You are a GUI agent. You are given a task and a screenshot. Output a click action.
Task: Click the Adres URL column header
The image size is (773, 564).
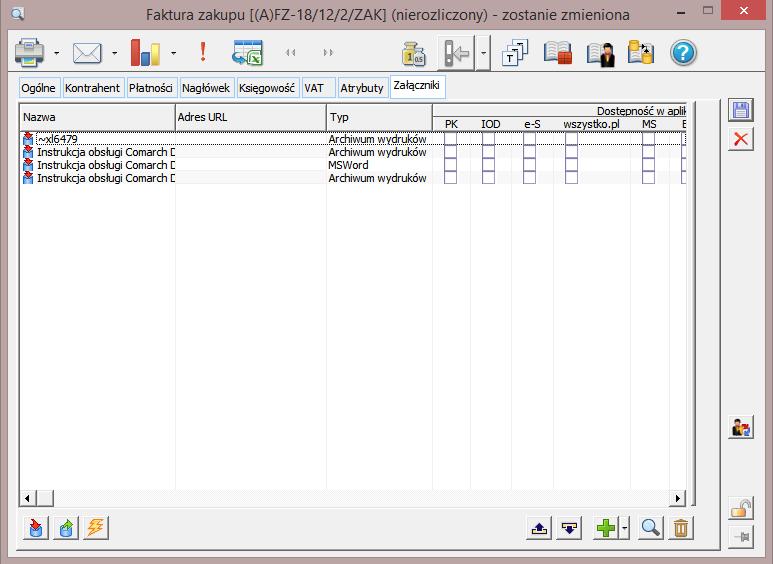click(x=251, y=117)
